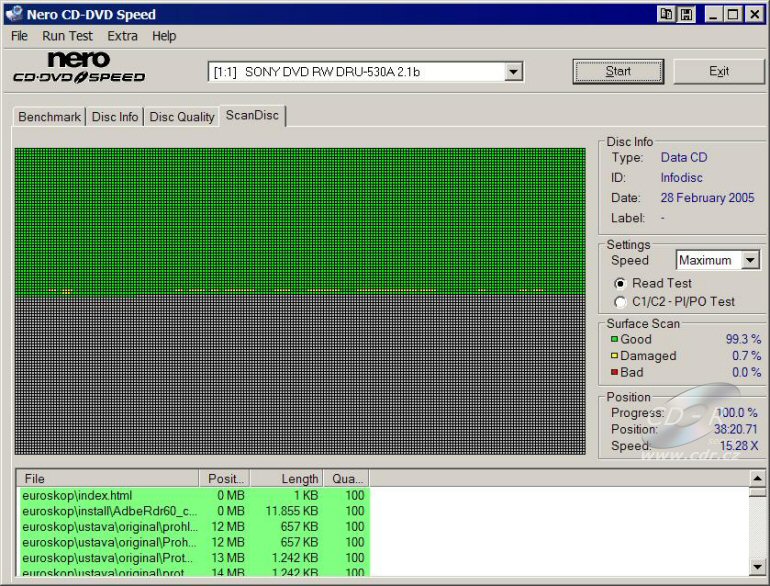Click the 100.0 % progress value

coord(737,413)
